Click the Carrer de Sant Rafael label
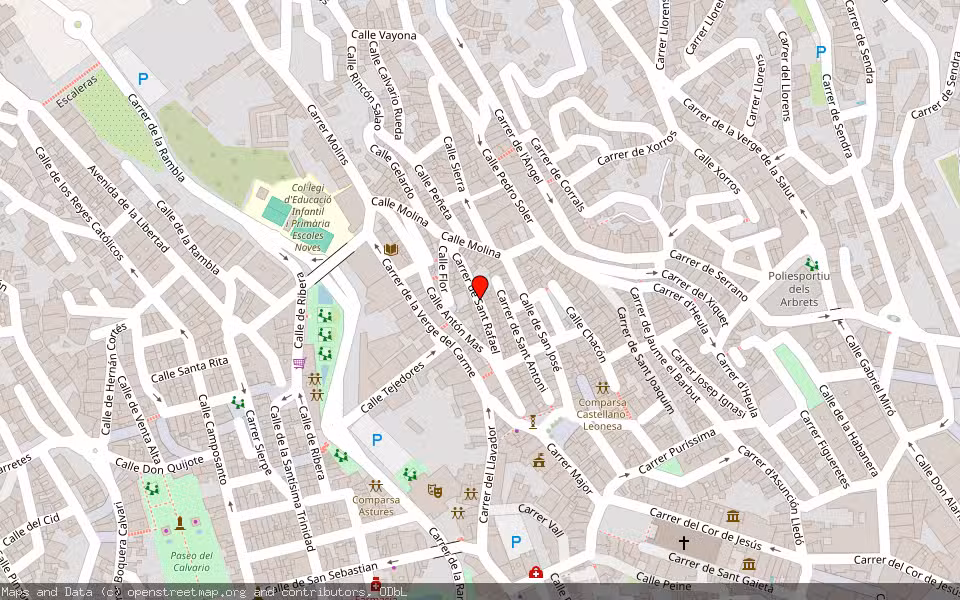 tap(478, 306)
